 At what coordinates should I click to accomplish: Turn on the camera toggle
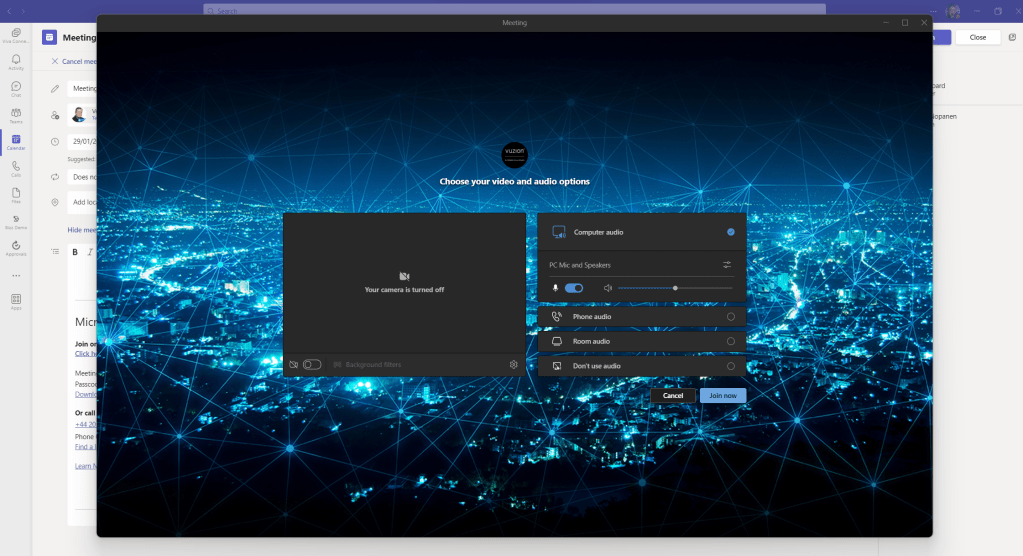(x=312, y=365)
